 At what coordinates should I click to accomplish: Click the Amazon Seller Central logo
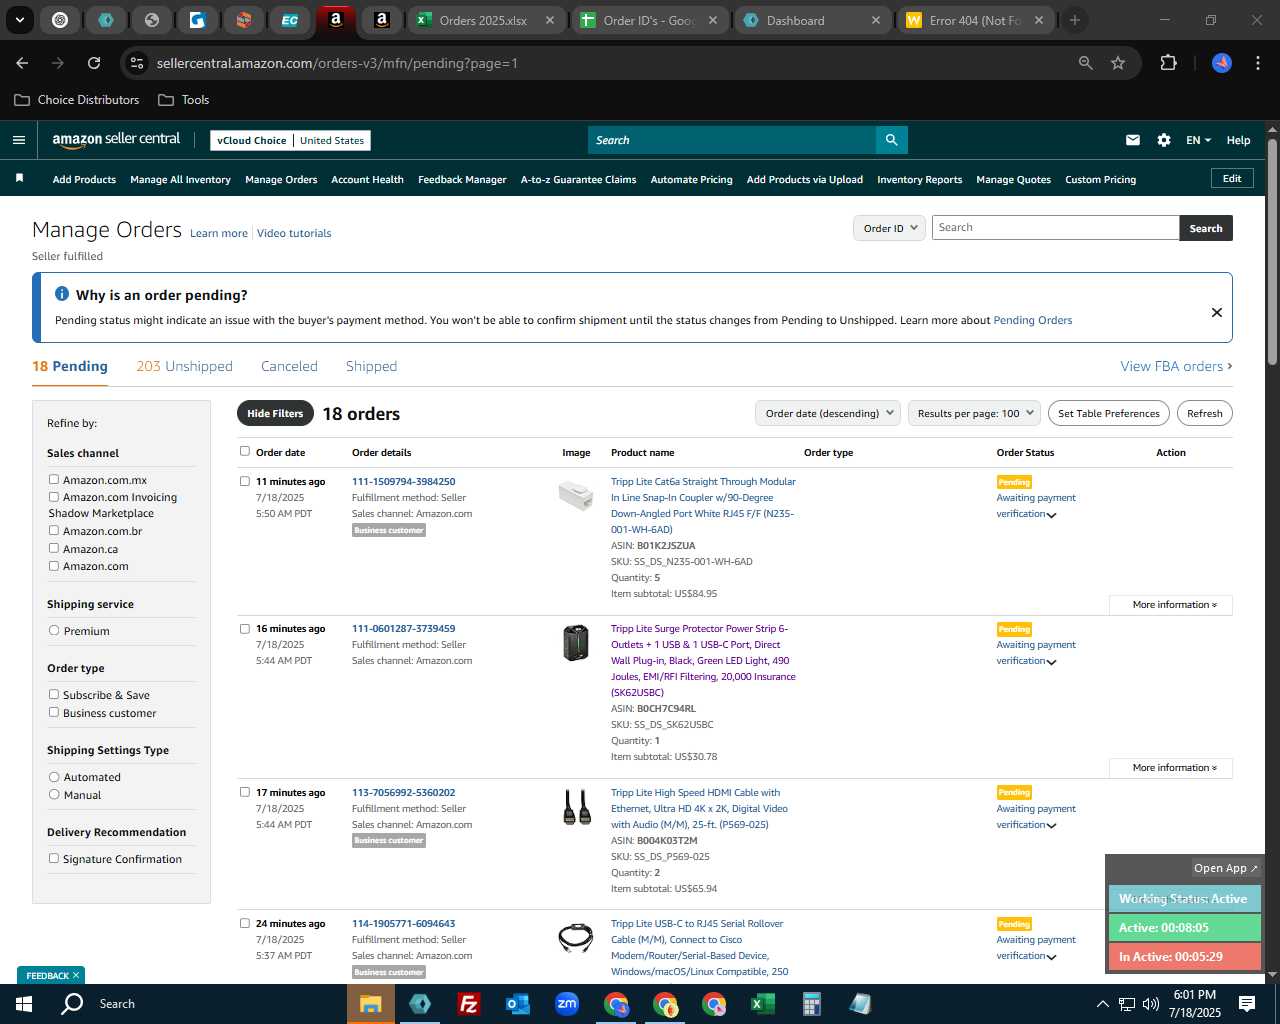pos(116,140)
